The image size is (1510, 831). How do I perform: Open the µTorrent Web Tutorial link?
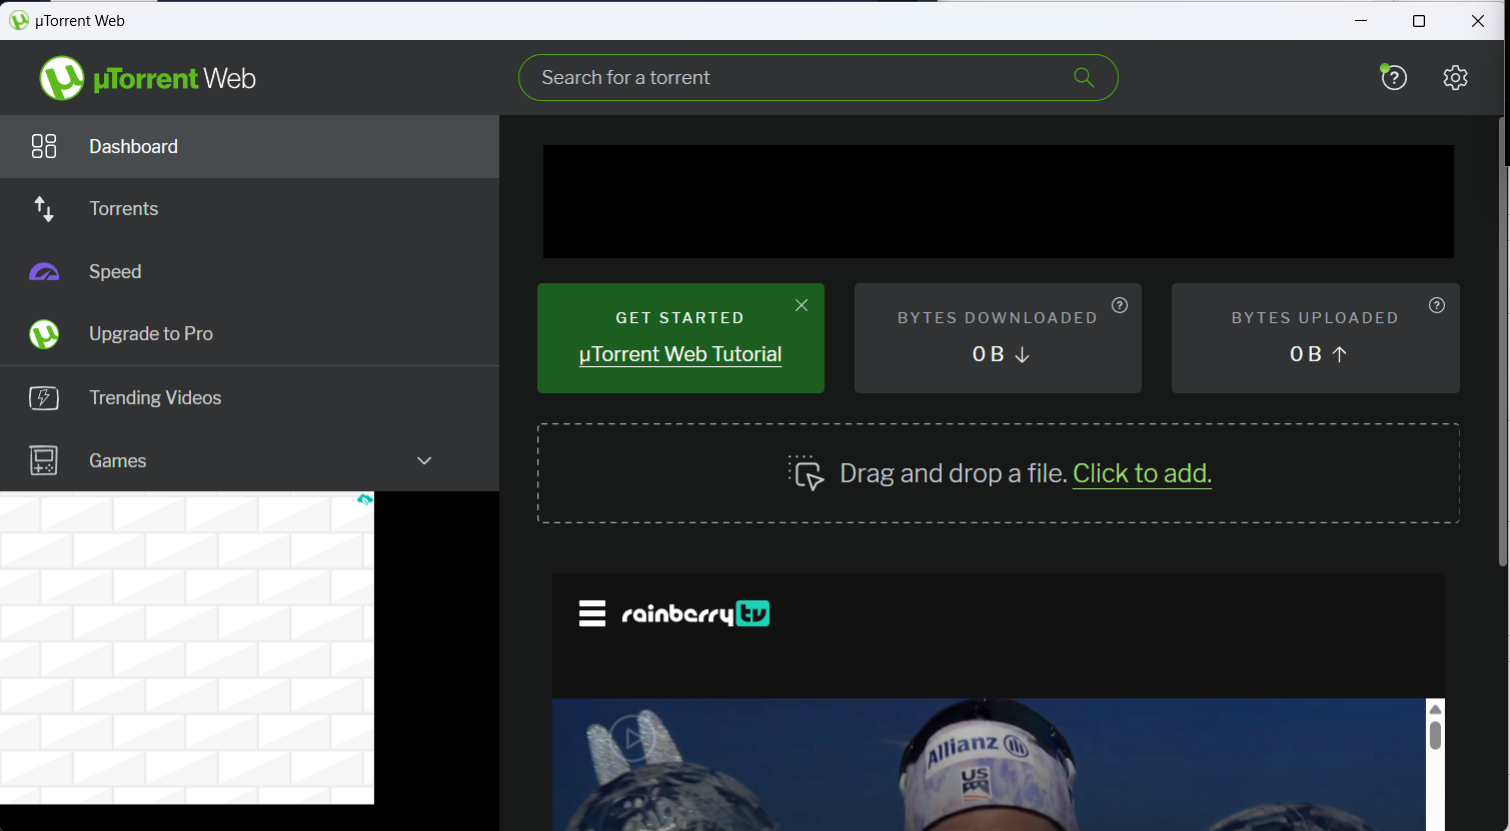pyautogui.click(x=680, y=354)
